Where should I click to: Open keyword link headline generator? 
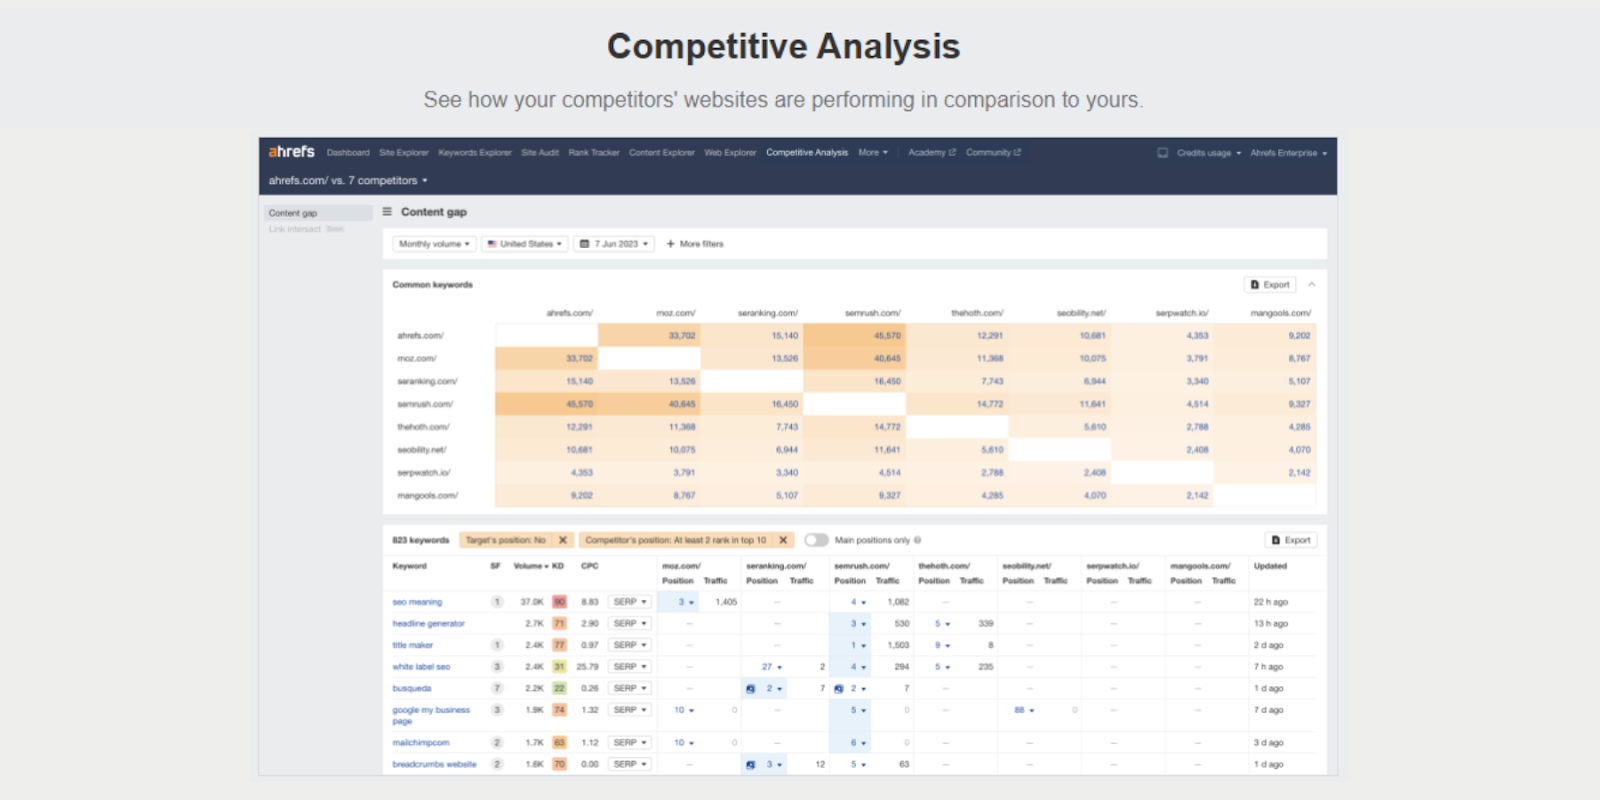click(428, 624)
